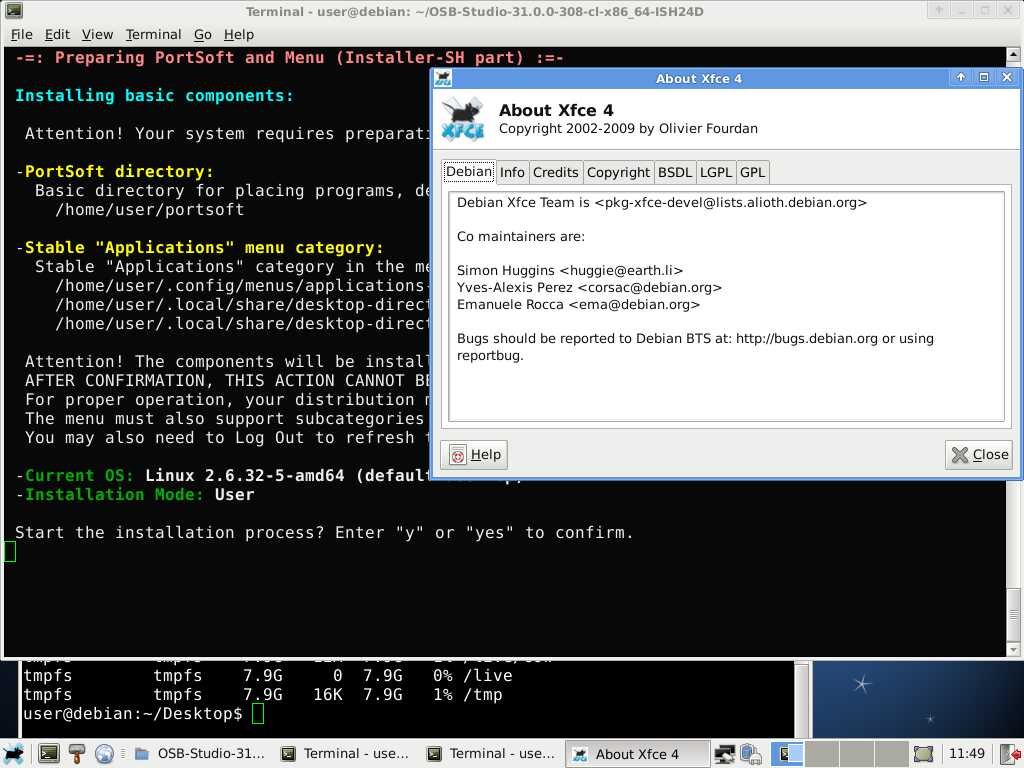Focus OSB-Studio-31... folder in taskbar
The height and width of the screenshot is (768, 1024).
click(x=200, y=754)
